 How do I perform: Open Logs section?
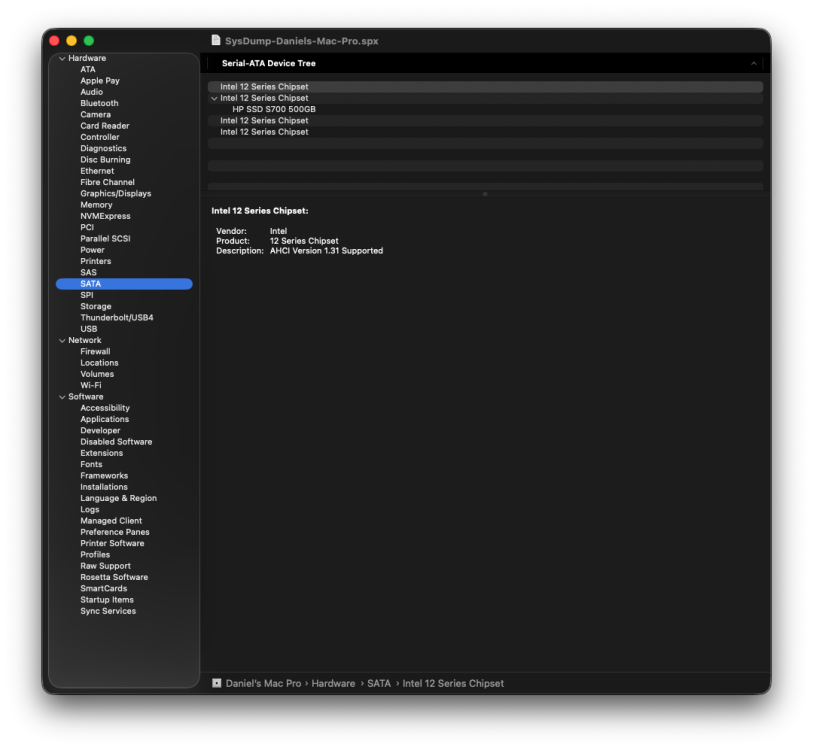click(90, 510)
